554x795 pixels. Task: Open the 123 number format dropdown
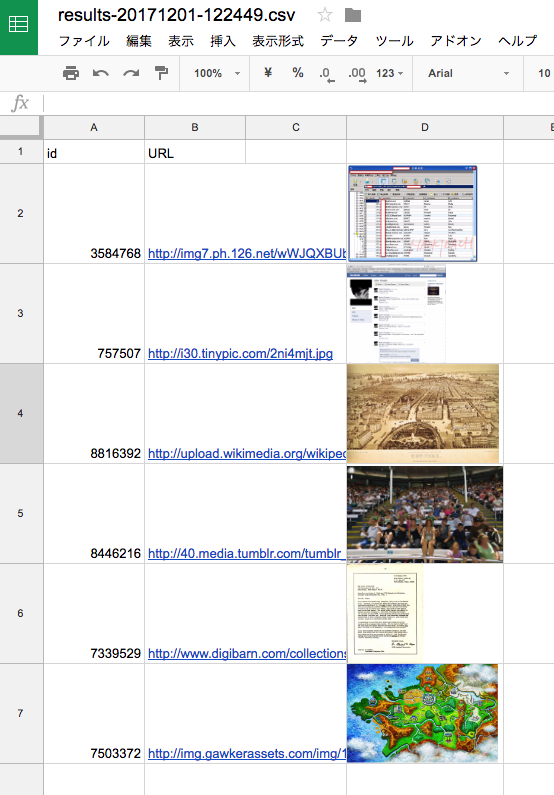click(x=389, y=74)
